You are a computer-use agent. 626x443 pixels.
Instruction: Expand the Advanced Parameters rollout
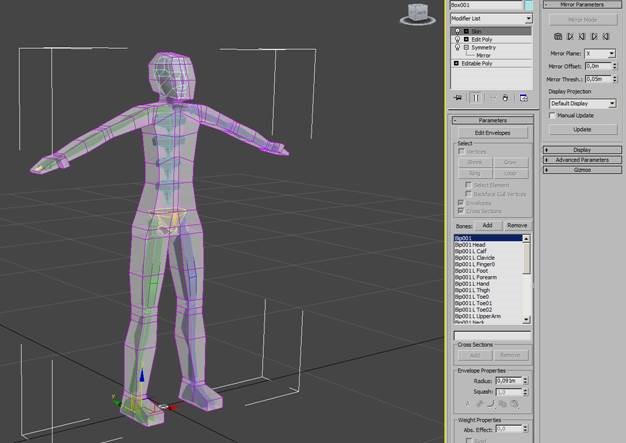[582, 160]
